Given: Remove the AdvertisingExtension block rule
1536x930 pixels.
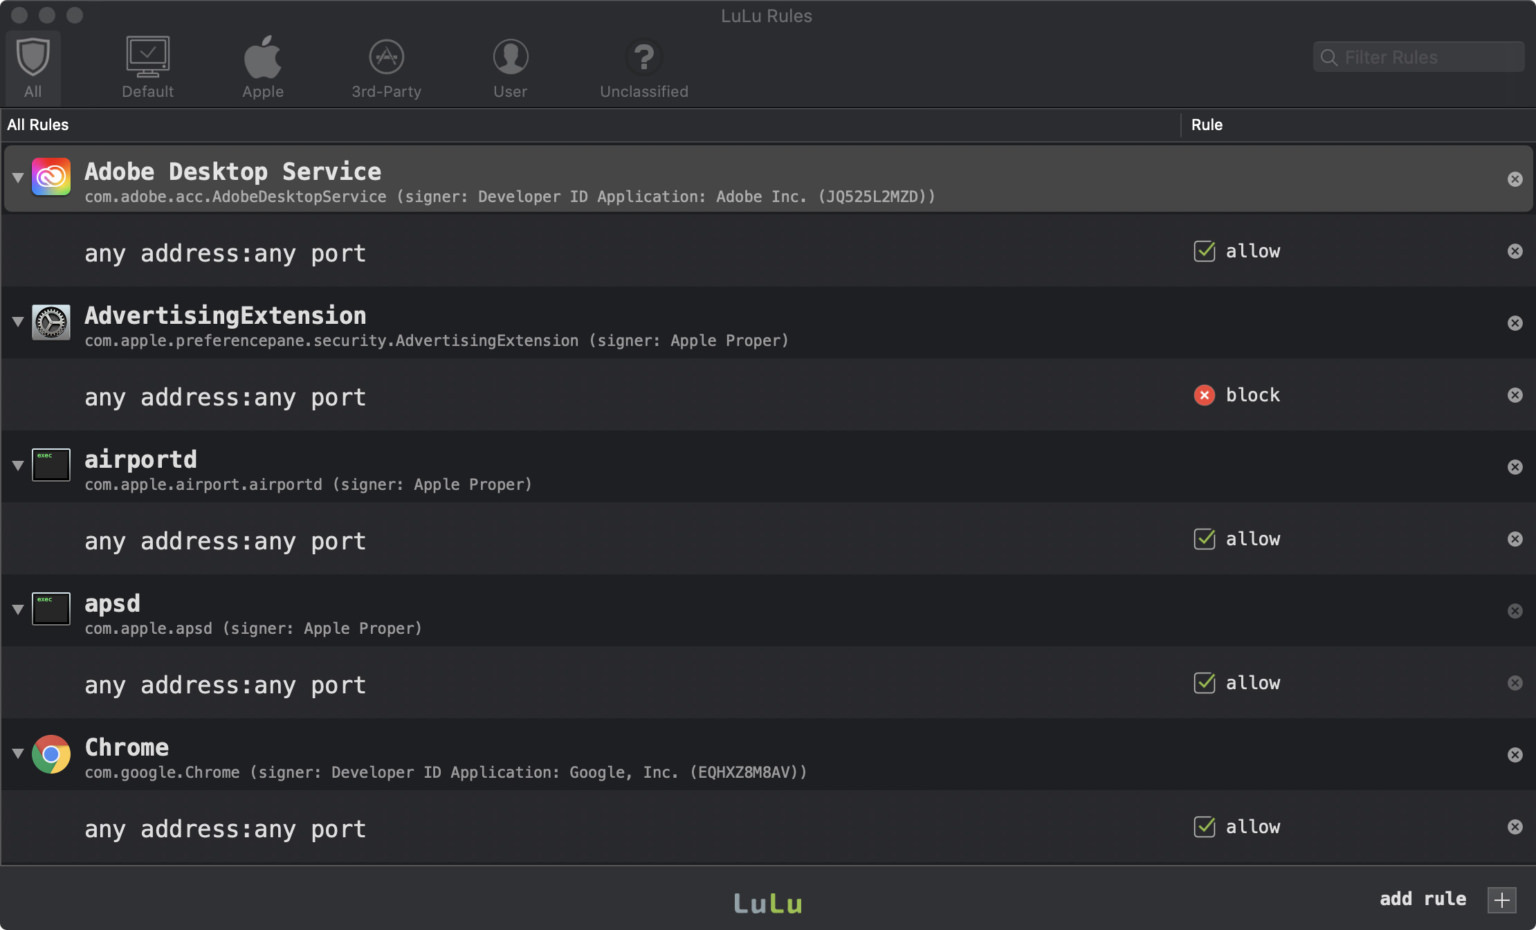Looking at the screenshot, I should [x=1515, y=395].
